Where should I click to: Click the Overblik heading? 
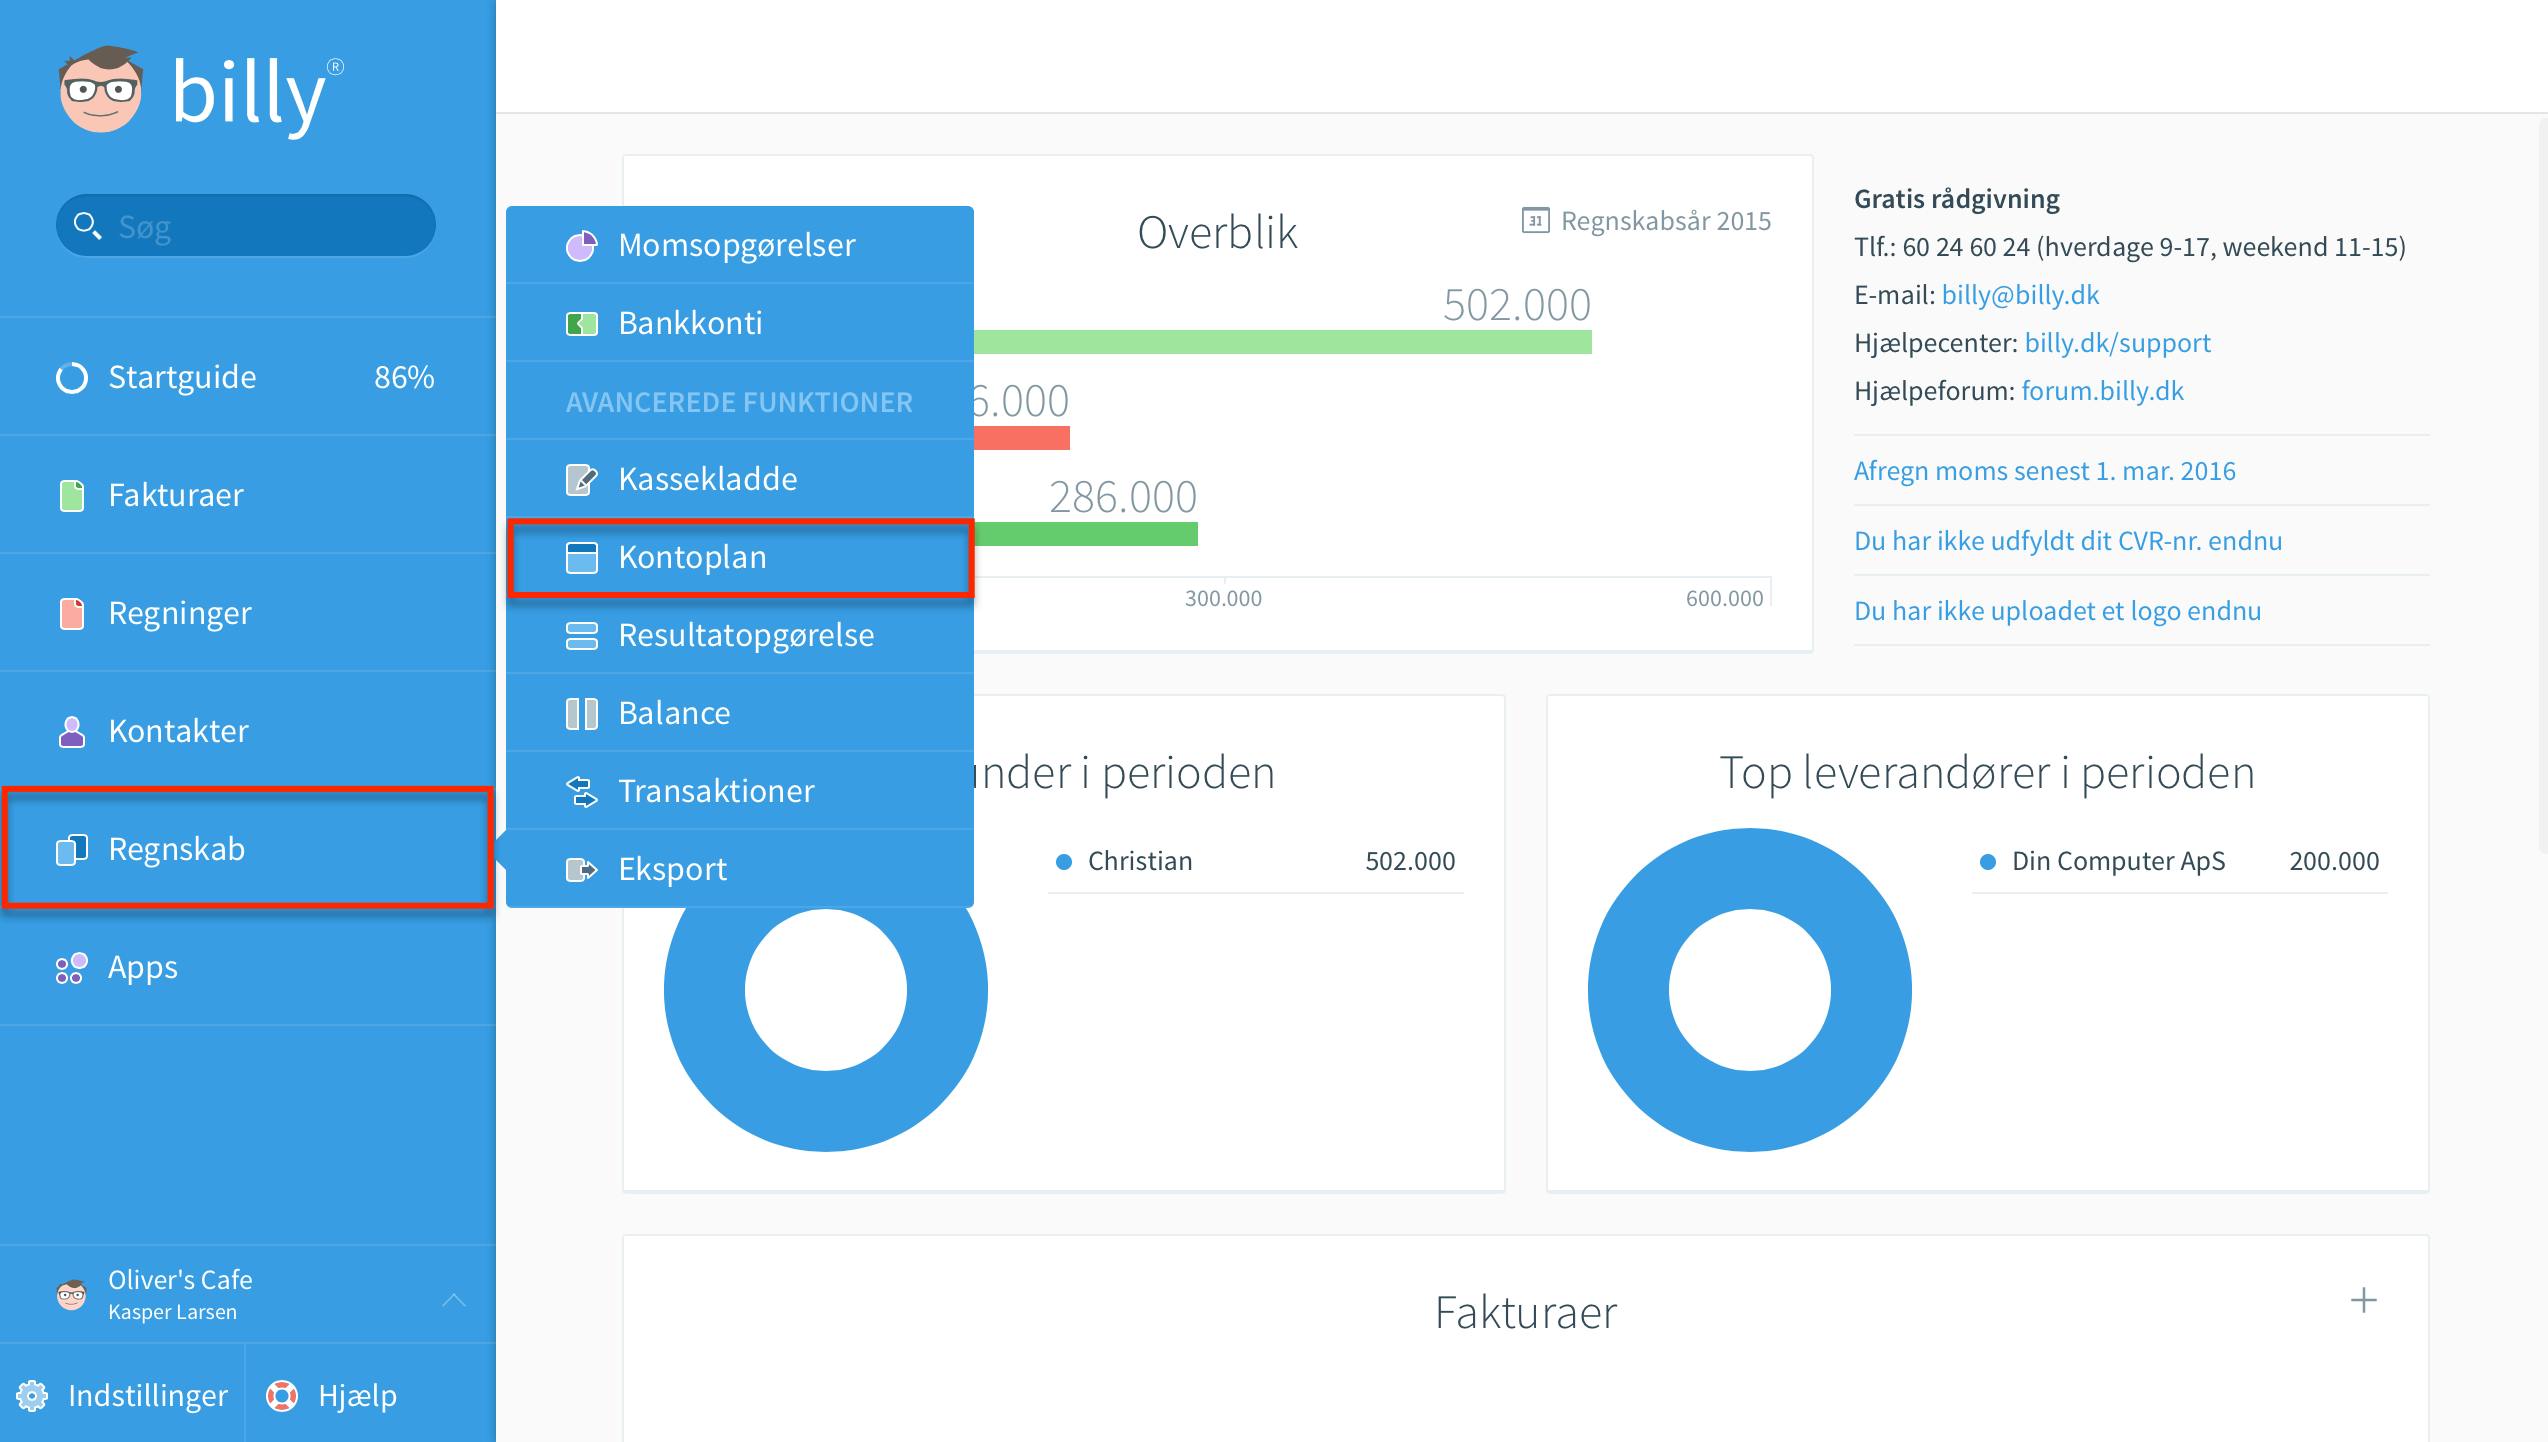click(1217, 233)
